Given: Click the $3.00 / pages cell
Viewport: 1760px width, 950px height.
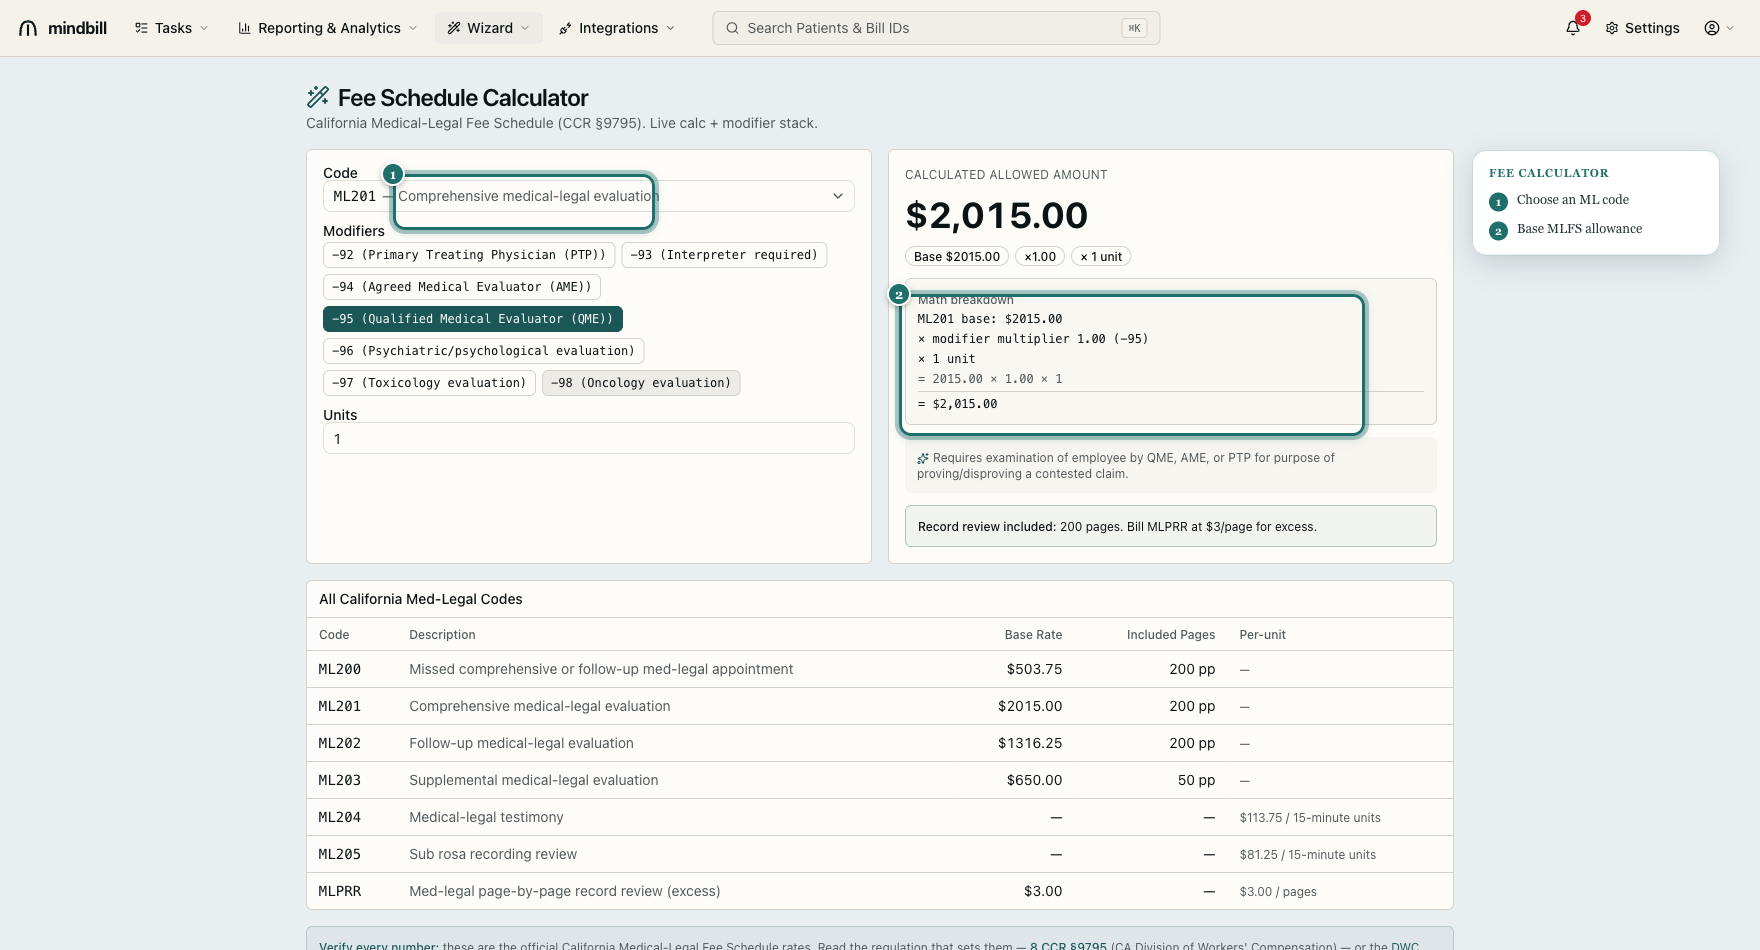Looking at the screenshot, I should coord(1278,892).
